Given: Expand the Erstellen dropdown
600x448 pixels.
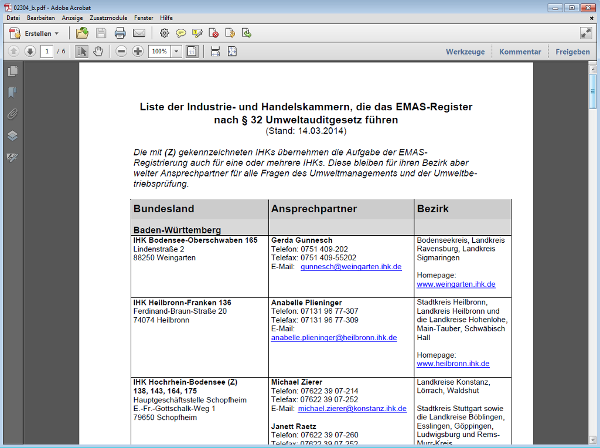Looking at the screenshot, I should [56, 33].
